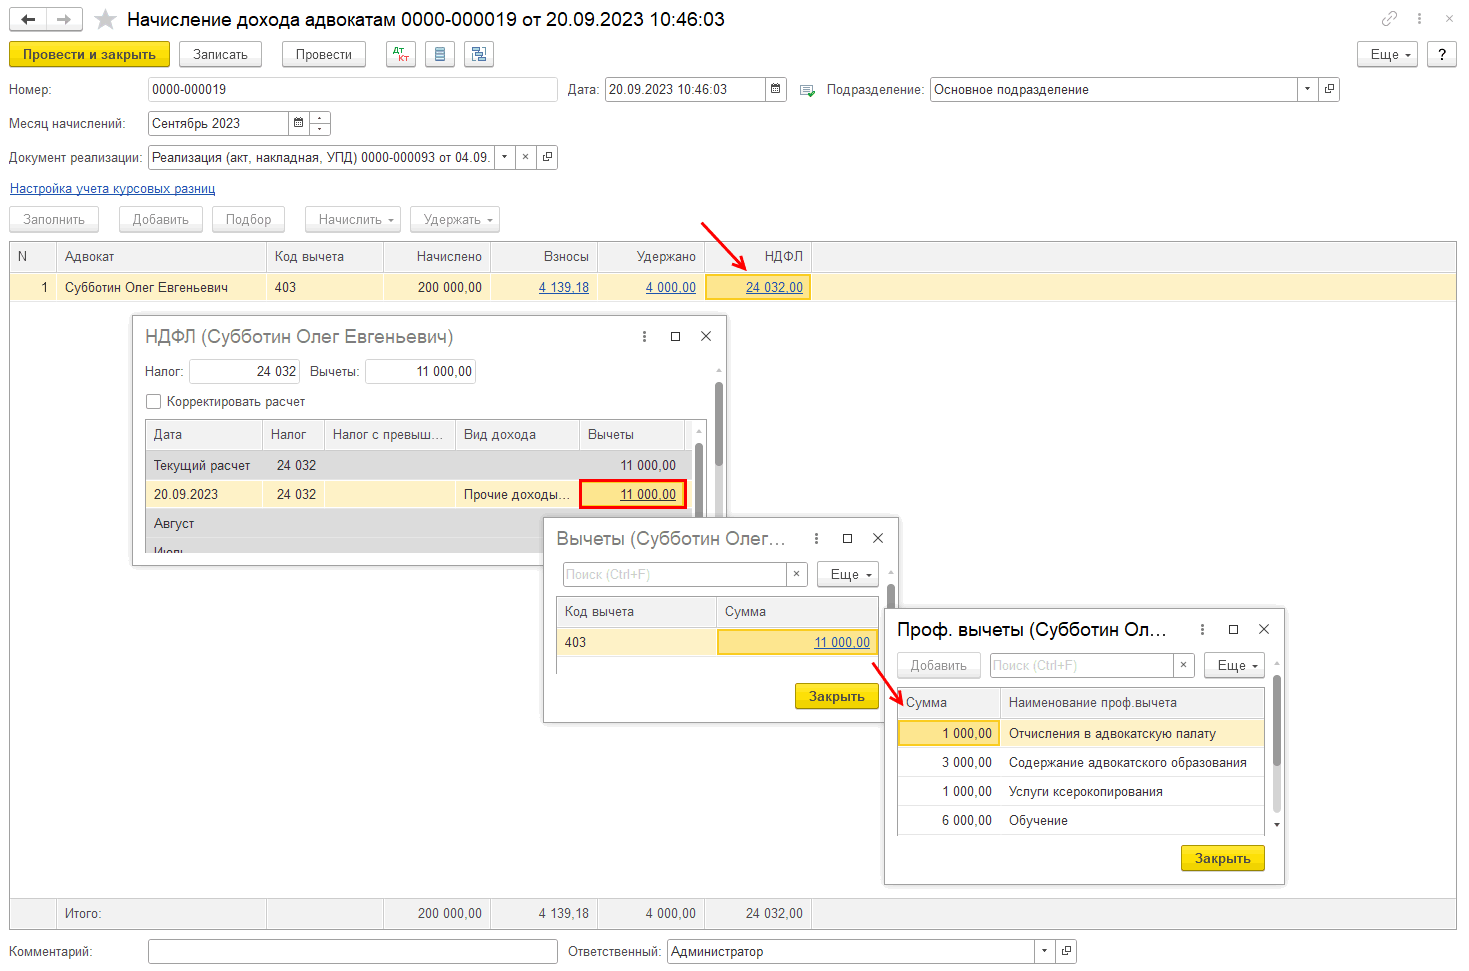Open the calendar picker for Дата field
The width and height of the screenshot is (1469, 971).
pos(775,90)
